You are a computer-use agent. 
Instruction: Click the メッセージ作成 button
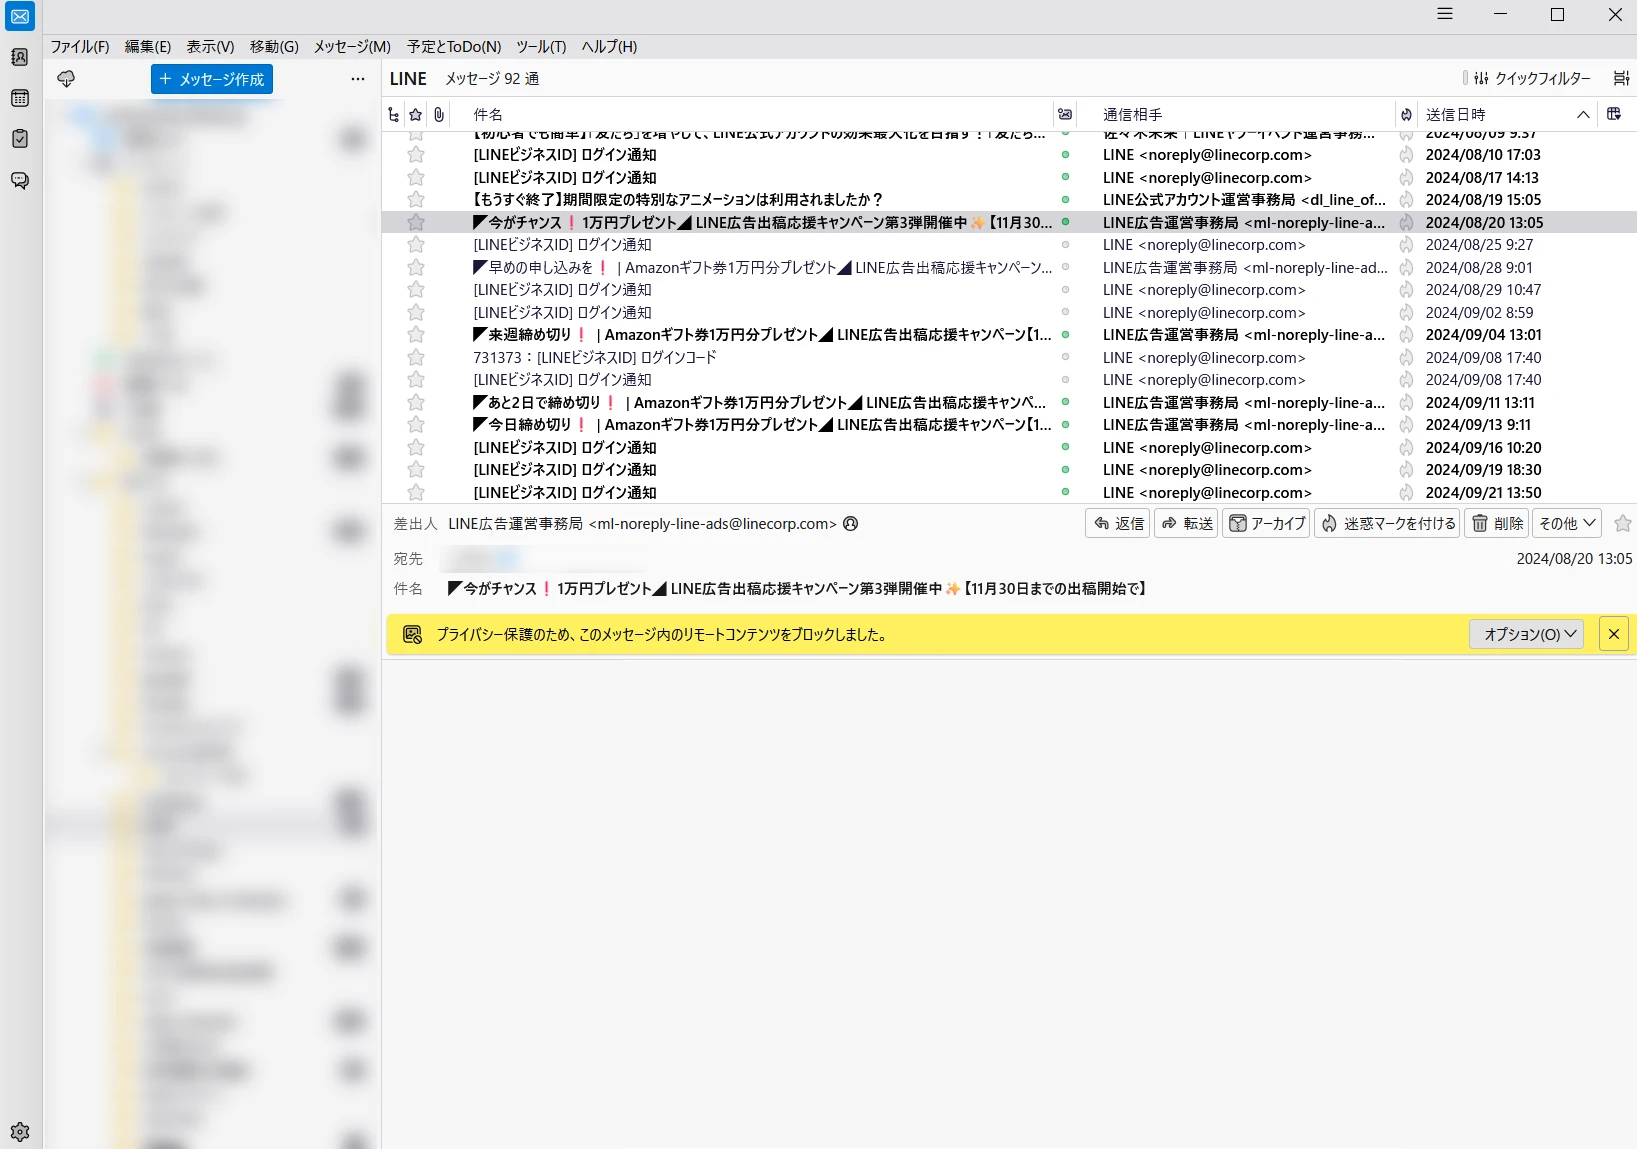(212, 79)
